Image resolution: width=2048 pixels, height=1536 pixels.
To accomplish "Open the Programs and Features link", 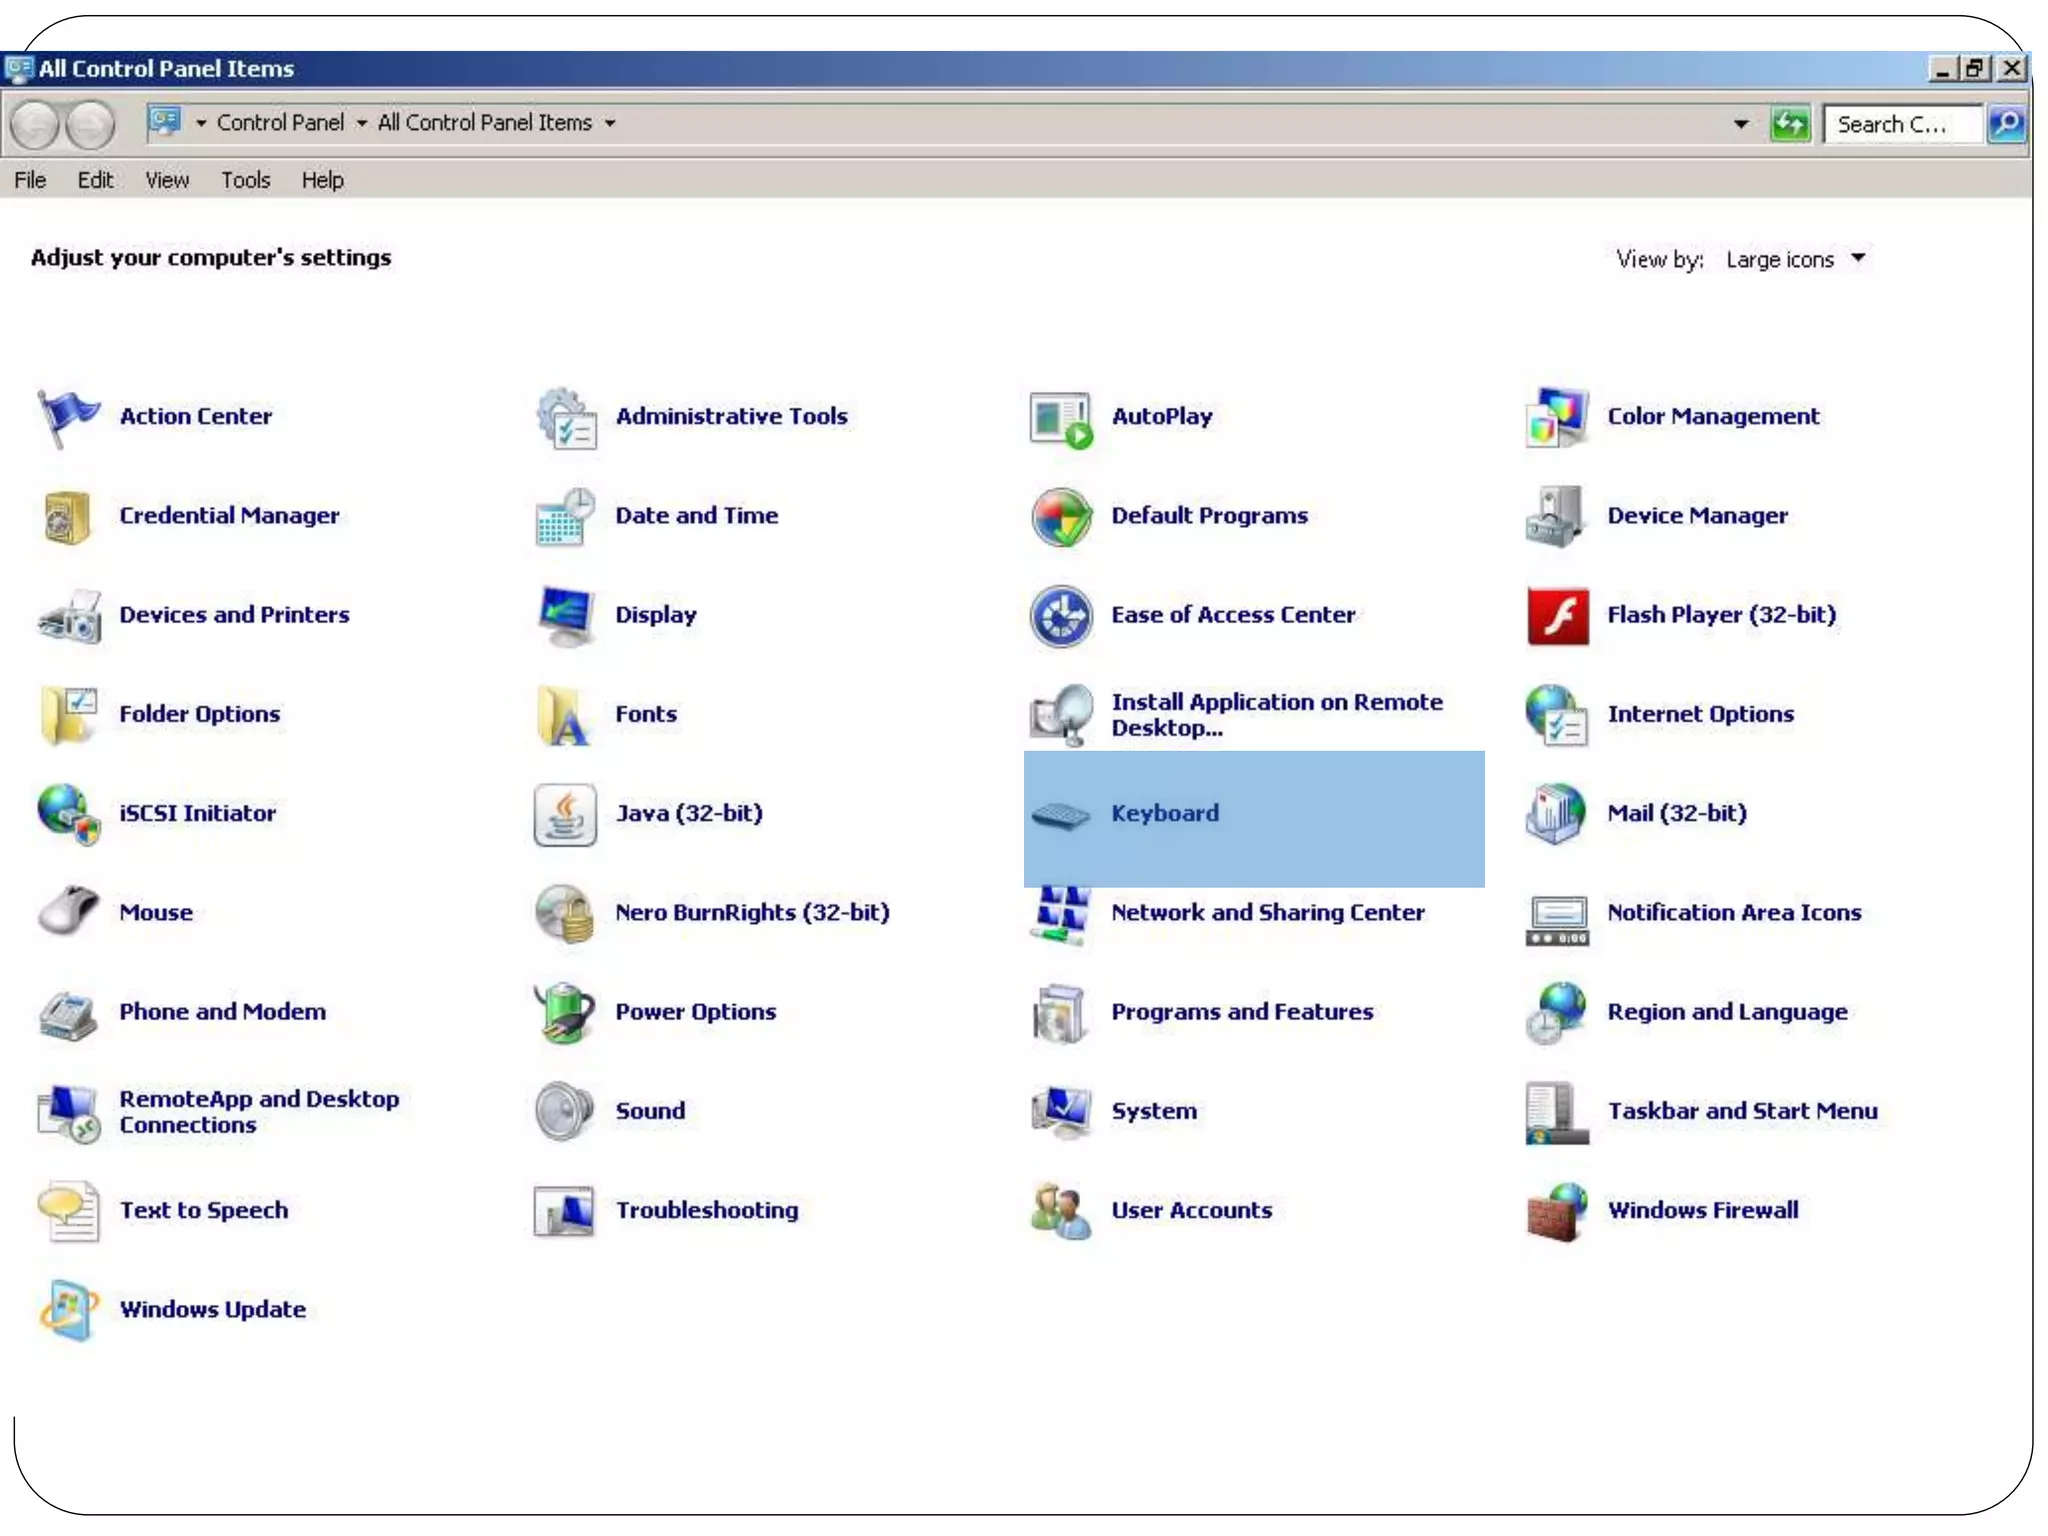I will click(x=1241, y=1012).
